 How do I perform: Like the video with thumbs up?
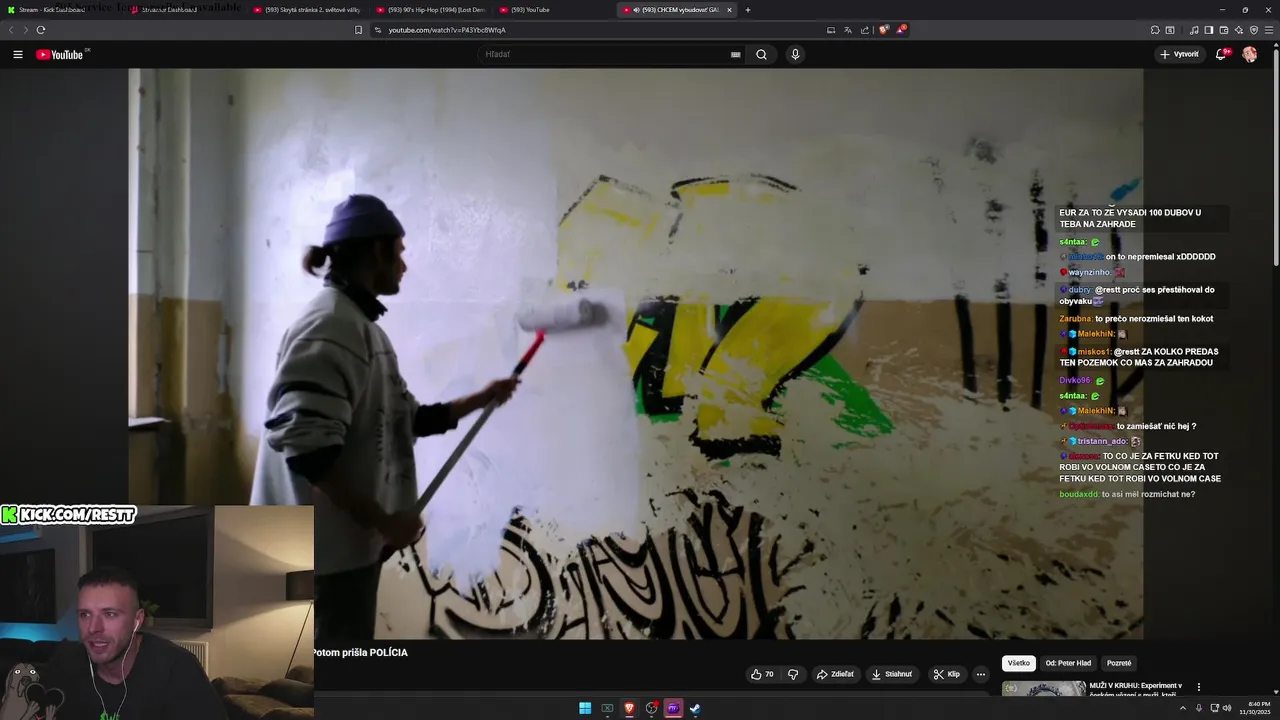(x=762, y=674)
